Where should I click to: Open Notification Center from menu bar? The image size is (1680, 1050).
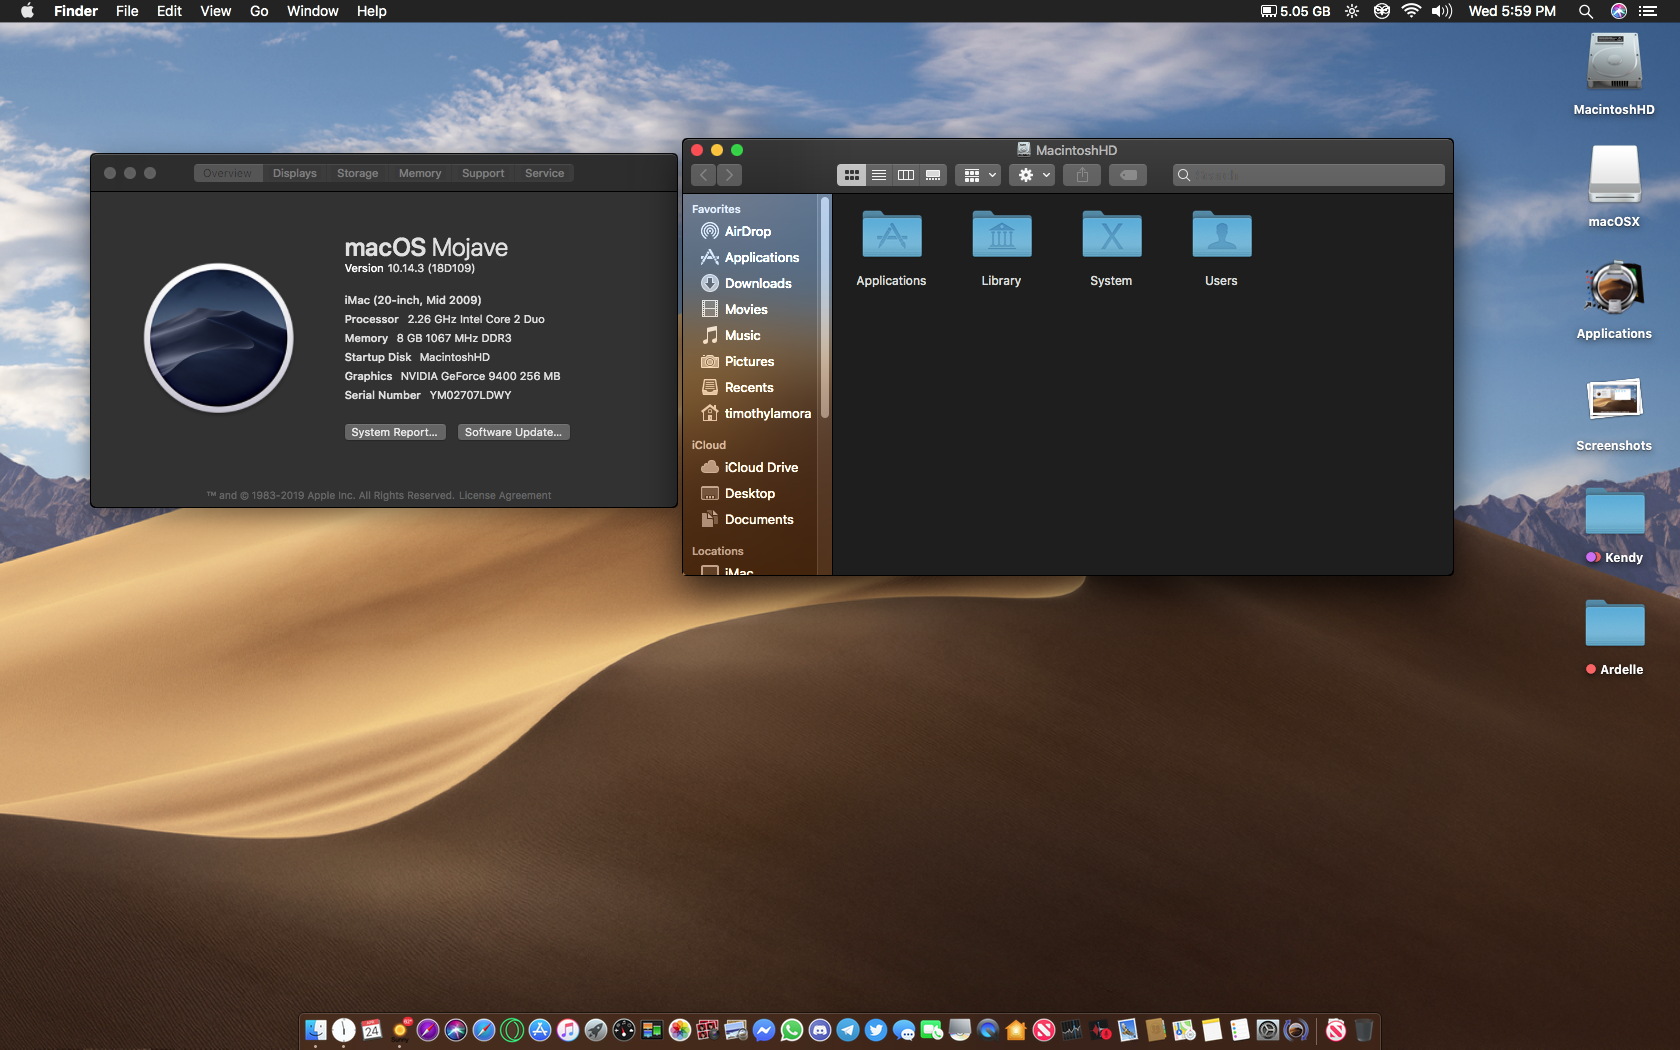click(x=1647, y=11)
